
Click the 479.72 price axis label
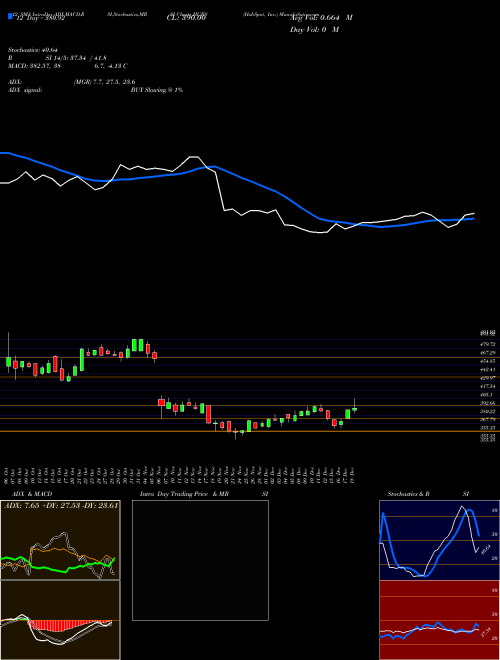click(x=488, y=344)
